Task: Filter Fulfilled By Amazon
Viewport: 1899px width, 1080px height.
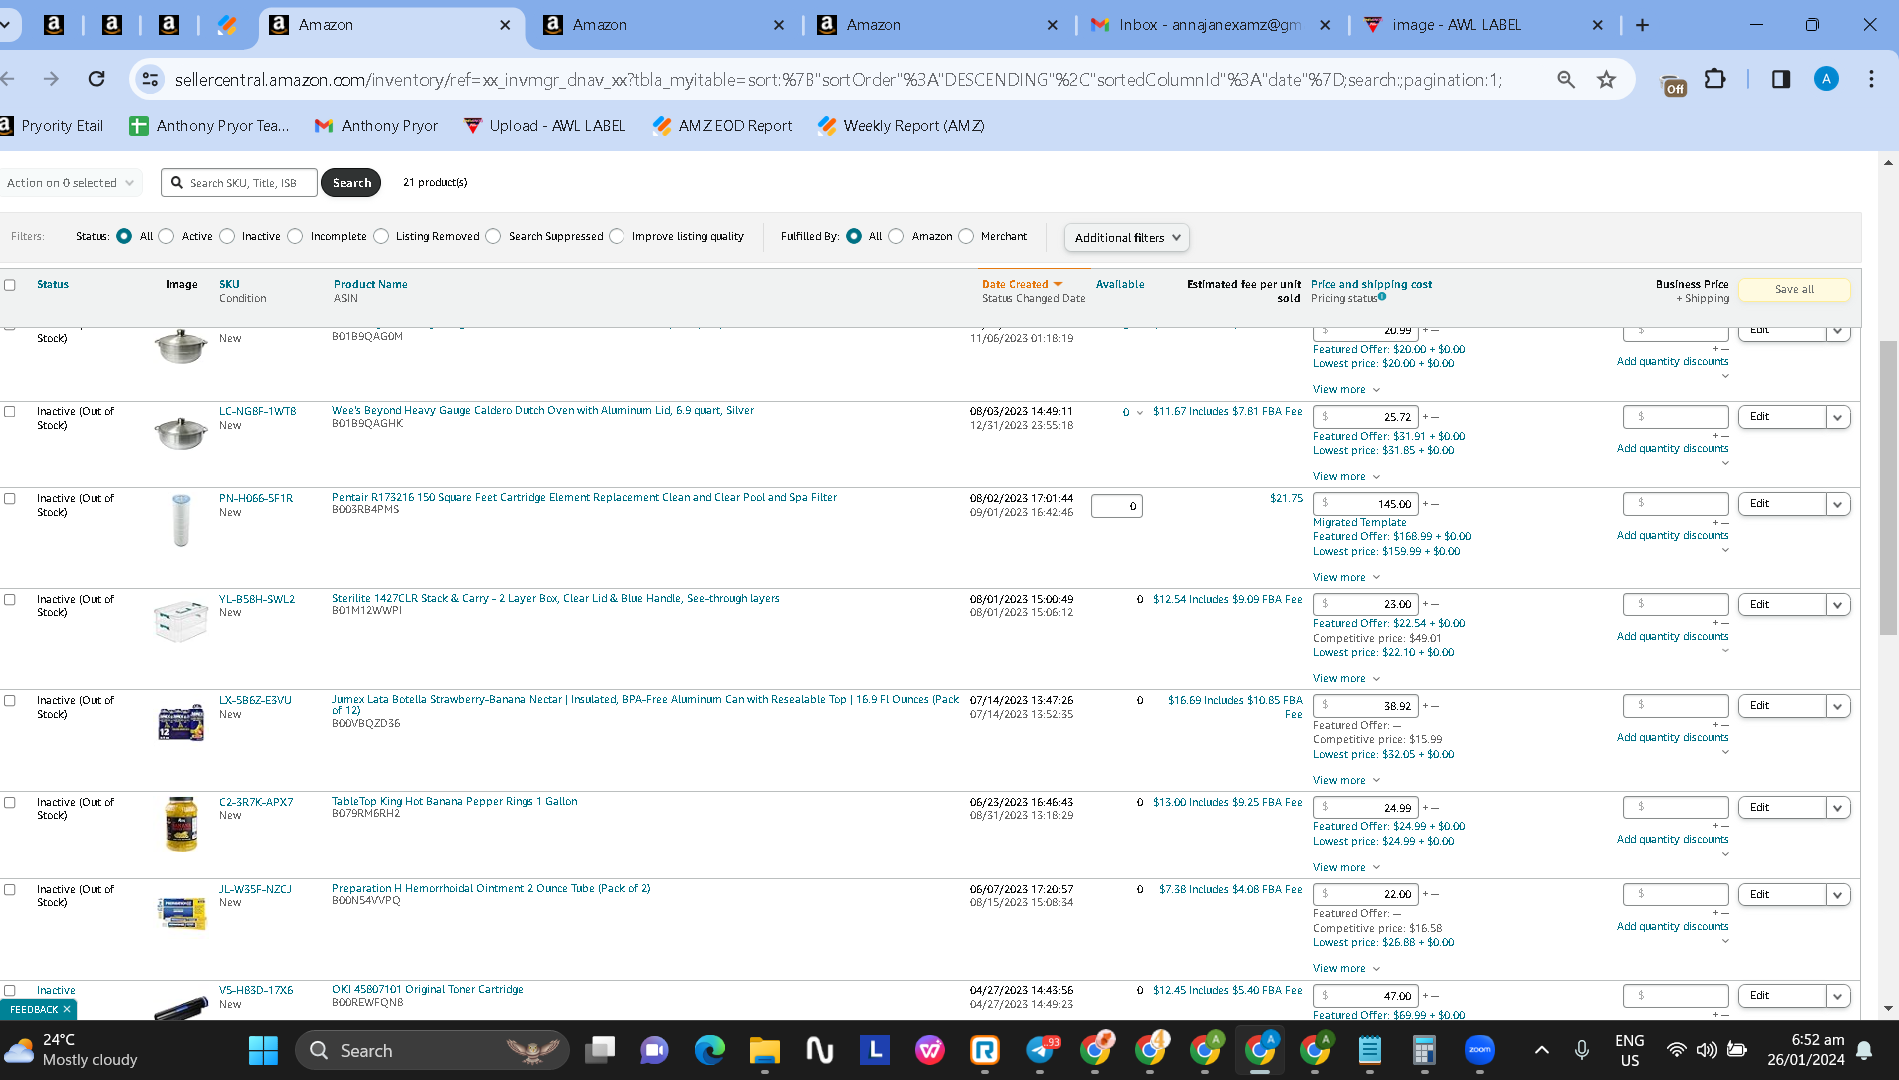Action: click(x=896, y=236)
